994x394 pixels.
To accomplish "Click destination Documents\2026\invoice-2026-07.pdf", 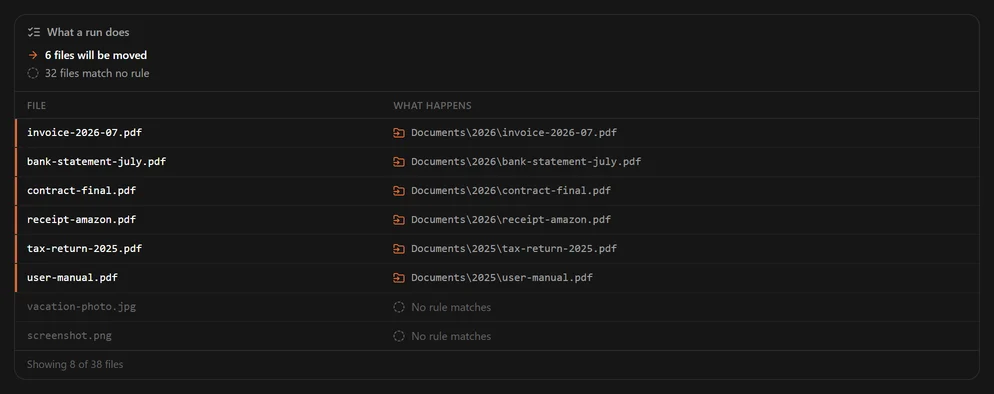I will (514, 132).
